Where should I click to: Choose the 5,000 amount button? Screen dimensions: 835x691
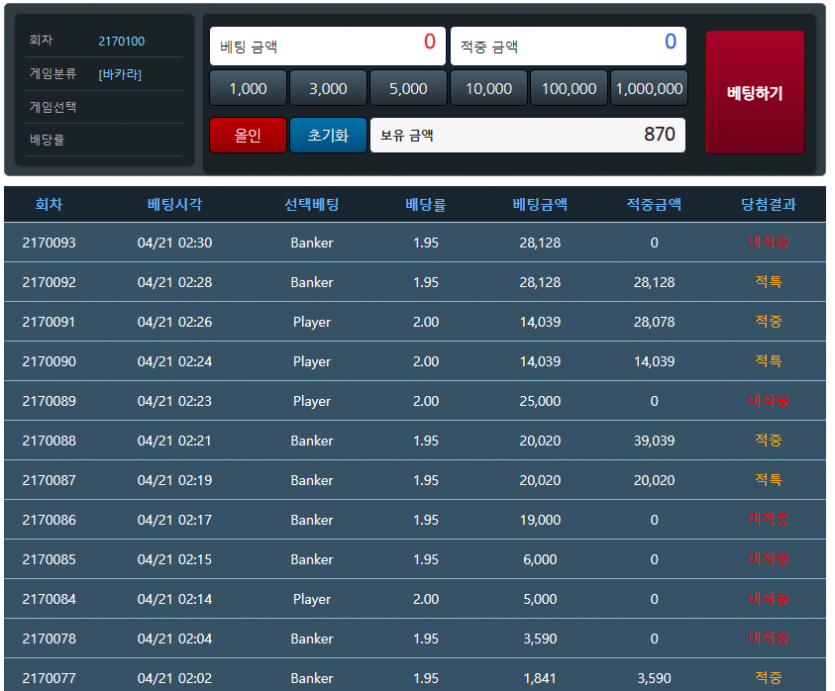[x=408, y=88]
